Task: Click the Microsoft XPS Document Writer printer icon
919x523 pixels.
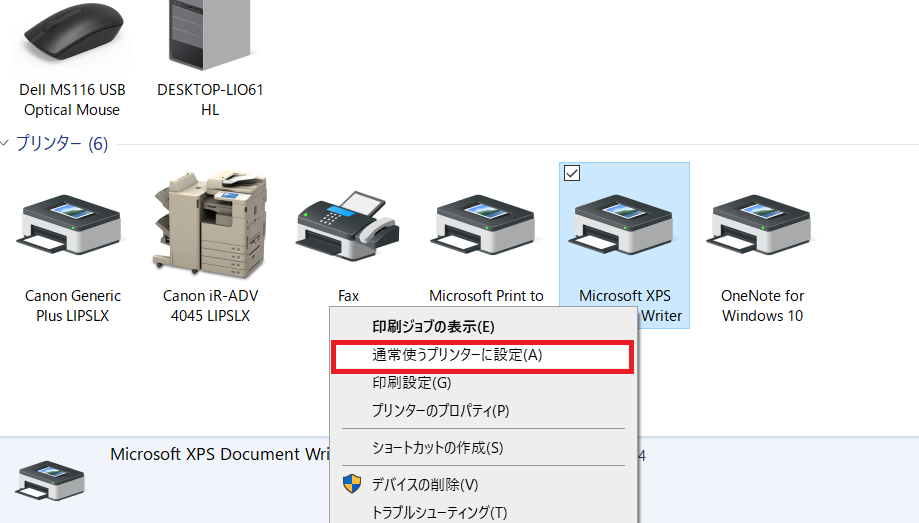Action: pos(624,225)
